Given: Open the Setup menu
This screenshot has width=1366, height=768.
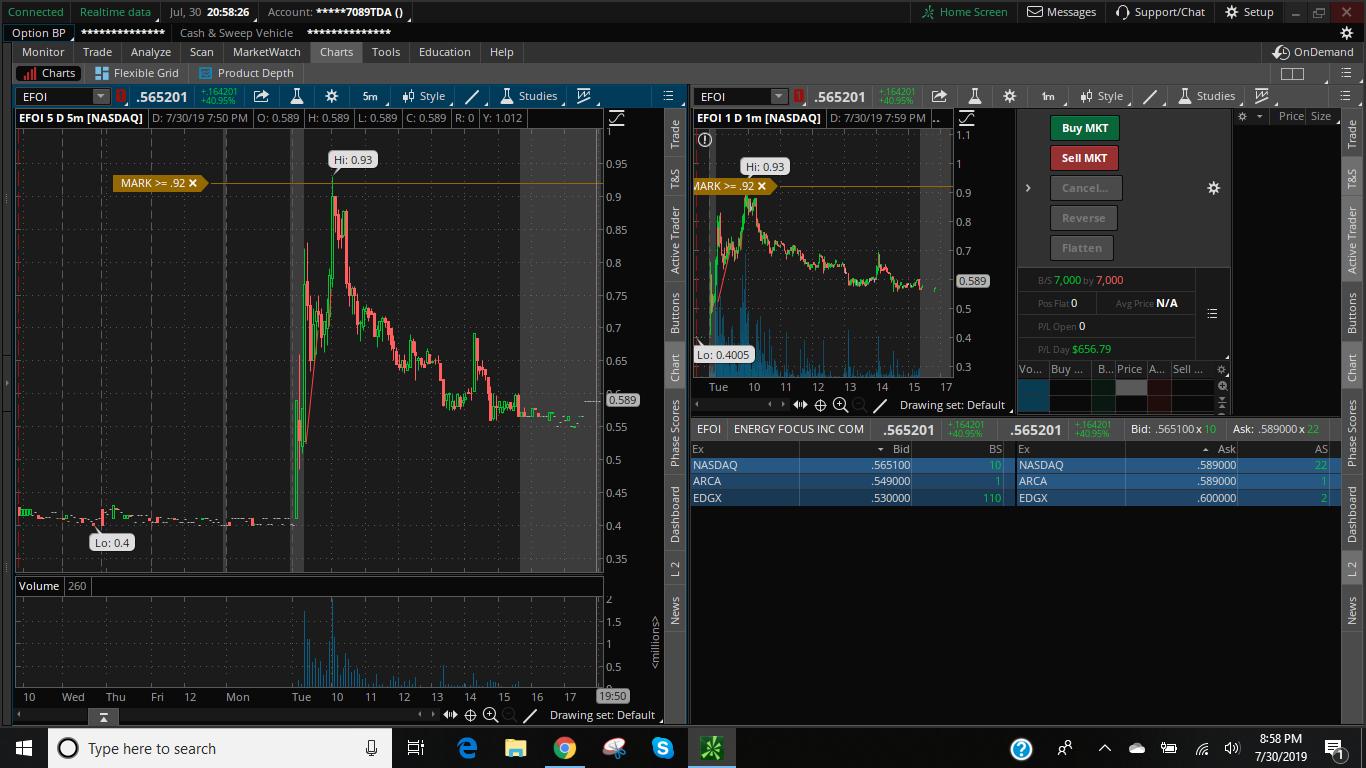Looking at the screenshot, I should coord(1249,12).
